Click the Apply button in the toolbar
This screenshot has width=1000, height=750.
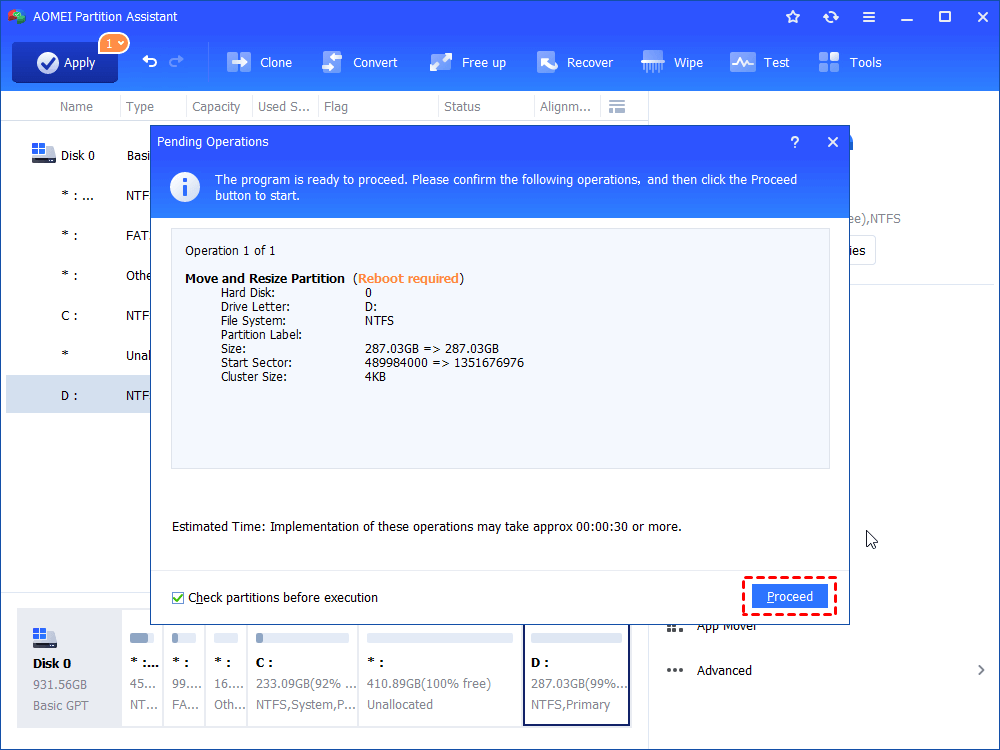point(65,62)
